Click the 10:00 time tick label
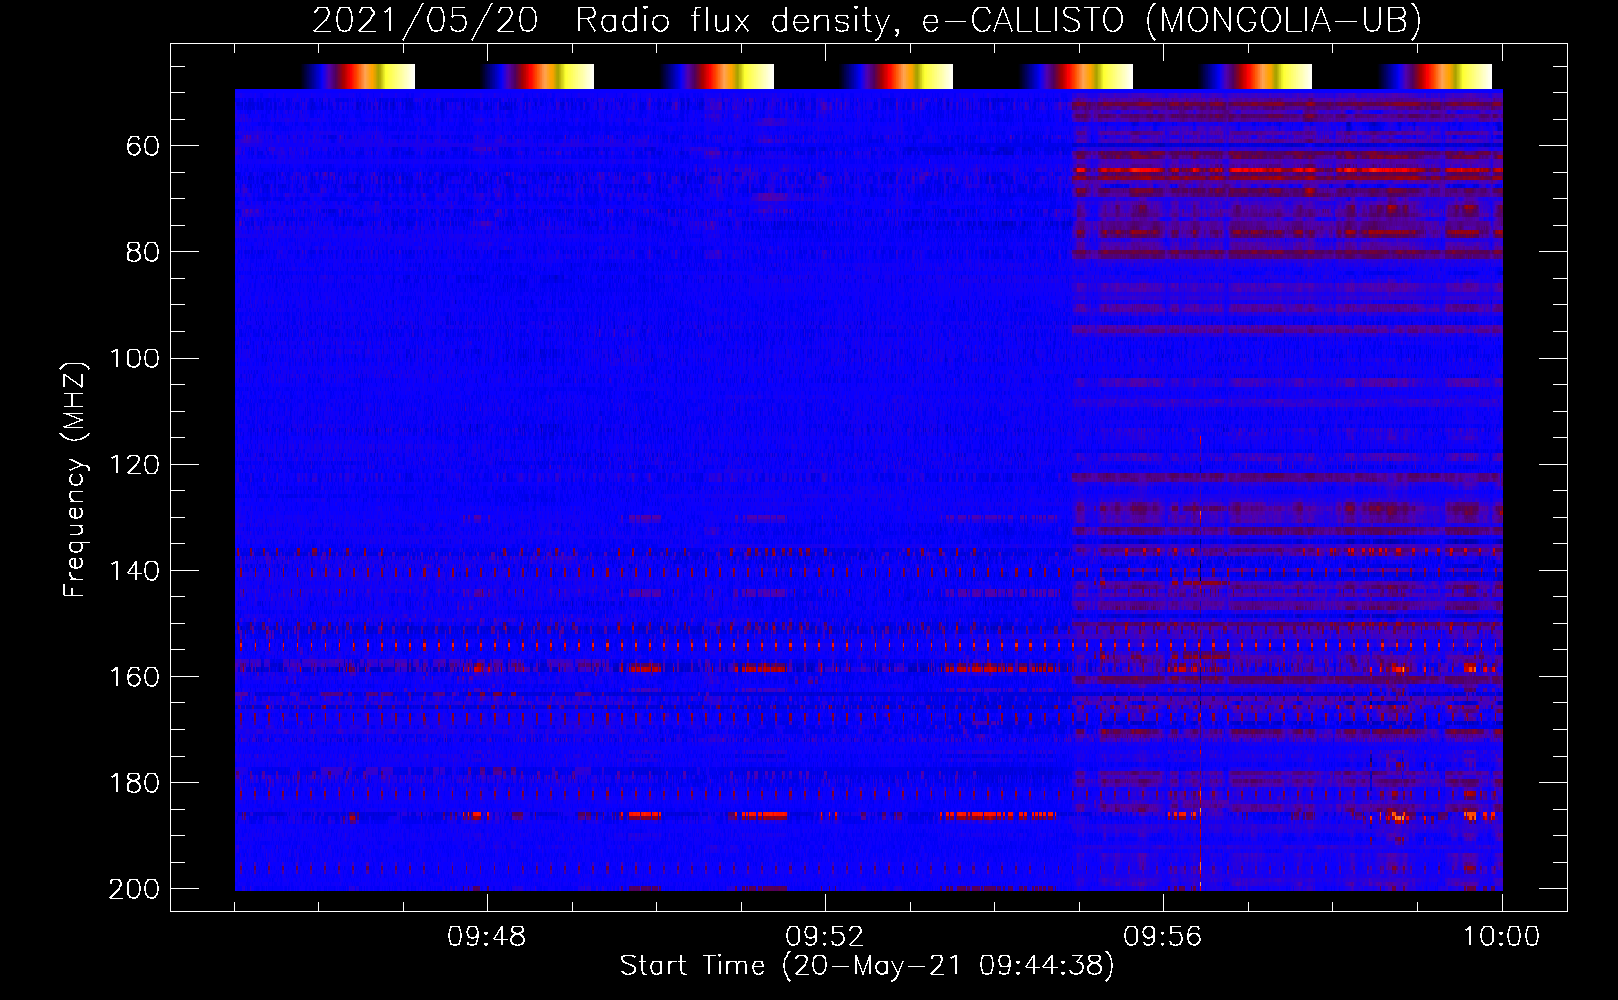Image resolution: width=1618 pixels, height=1000 pixels. pyautogui.click(x=1501, y=937)
